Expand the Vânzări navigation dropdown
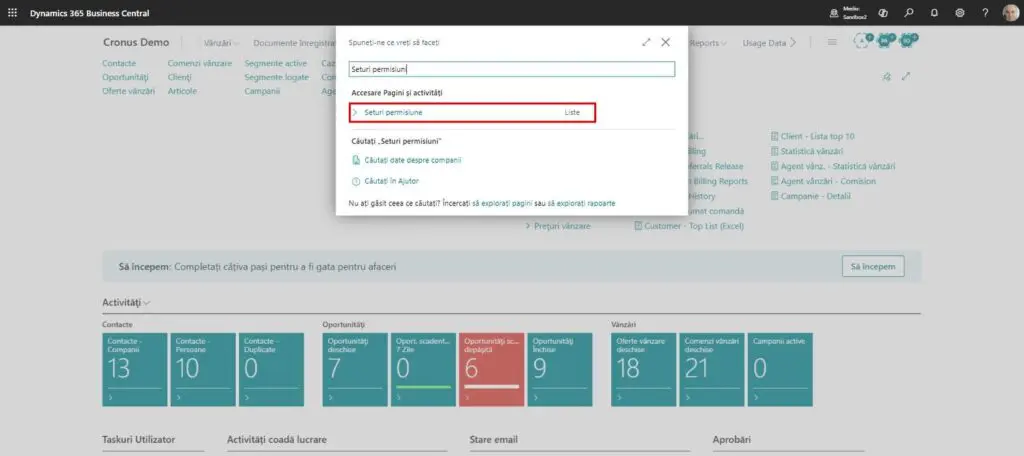1024x456 pixels. pyautogui.click(x=221, y=43)
